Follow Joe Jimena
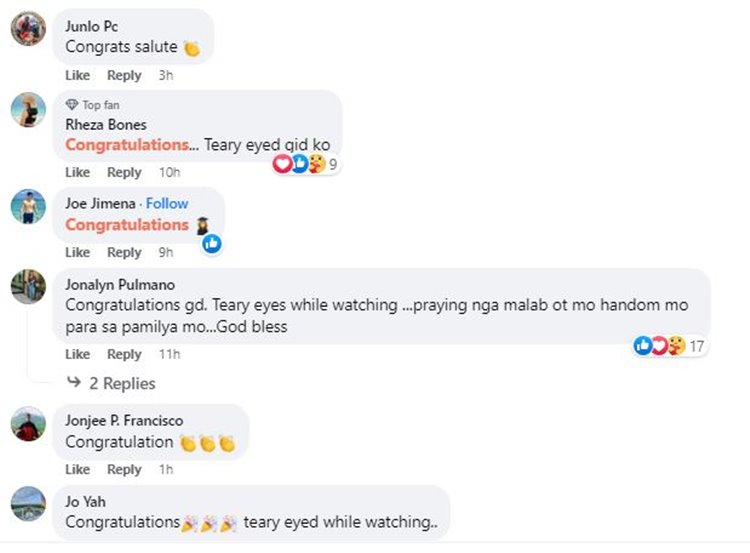The image size is (750, 553). [x=167, y=203]
